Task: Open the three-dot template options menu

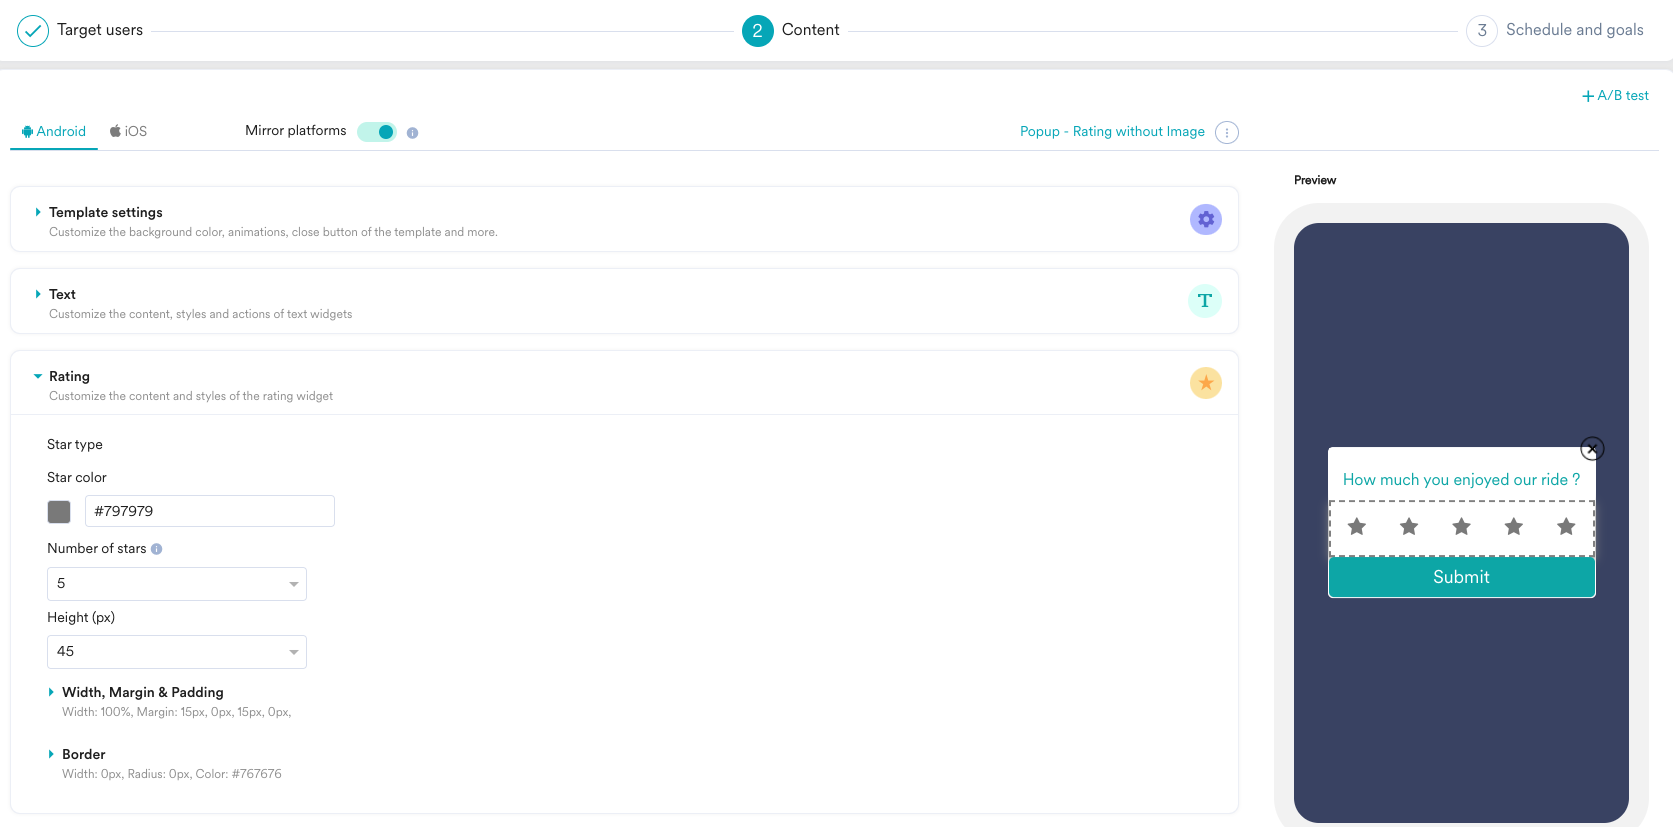Action: tap(1227, 132)
